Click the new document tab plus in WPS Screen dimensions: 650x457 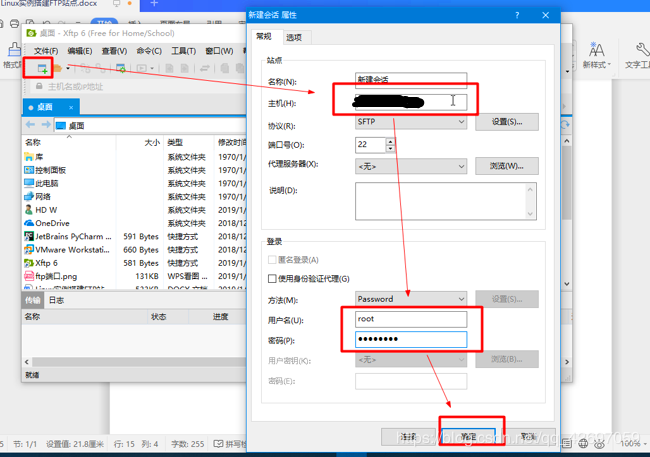[x=154, y=4]
